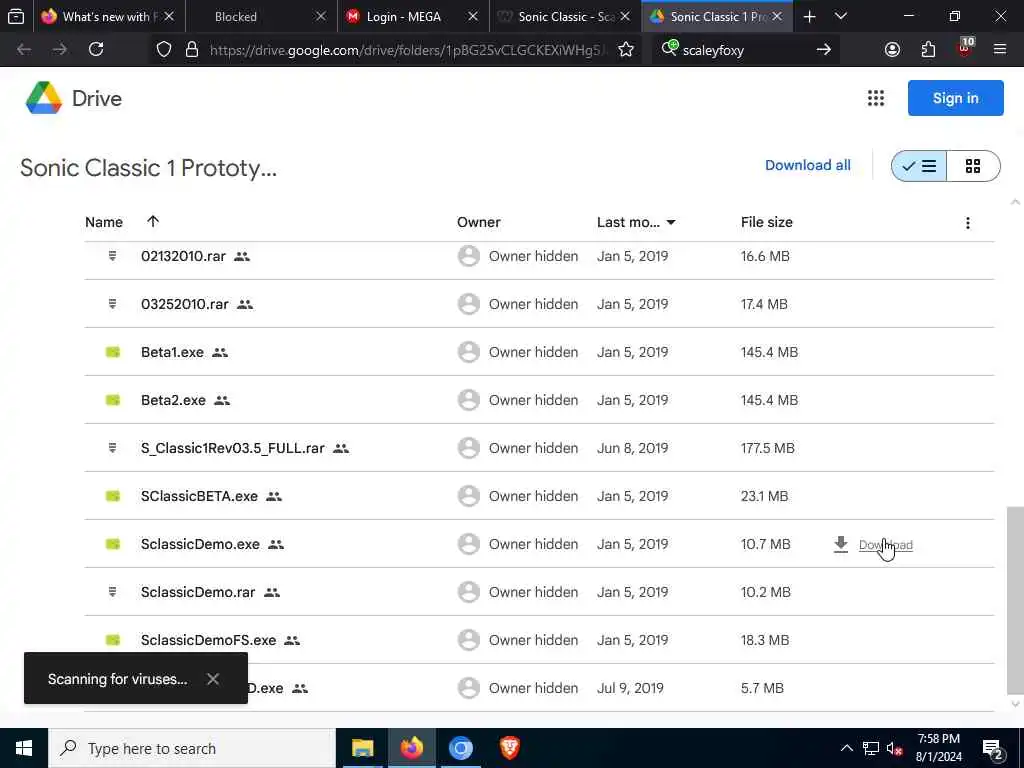Close the Login - MEGA tab
This screenshot has height=768, width=1024.
coord(473,16)
